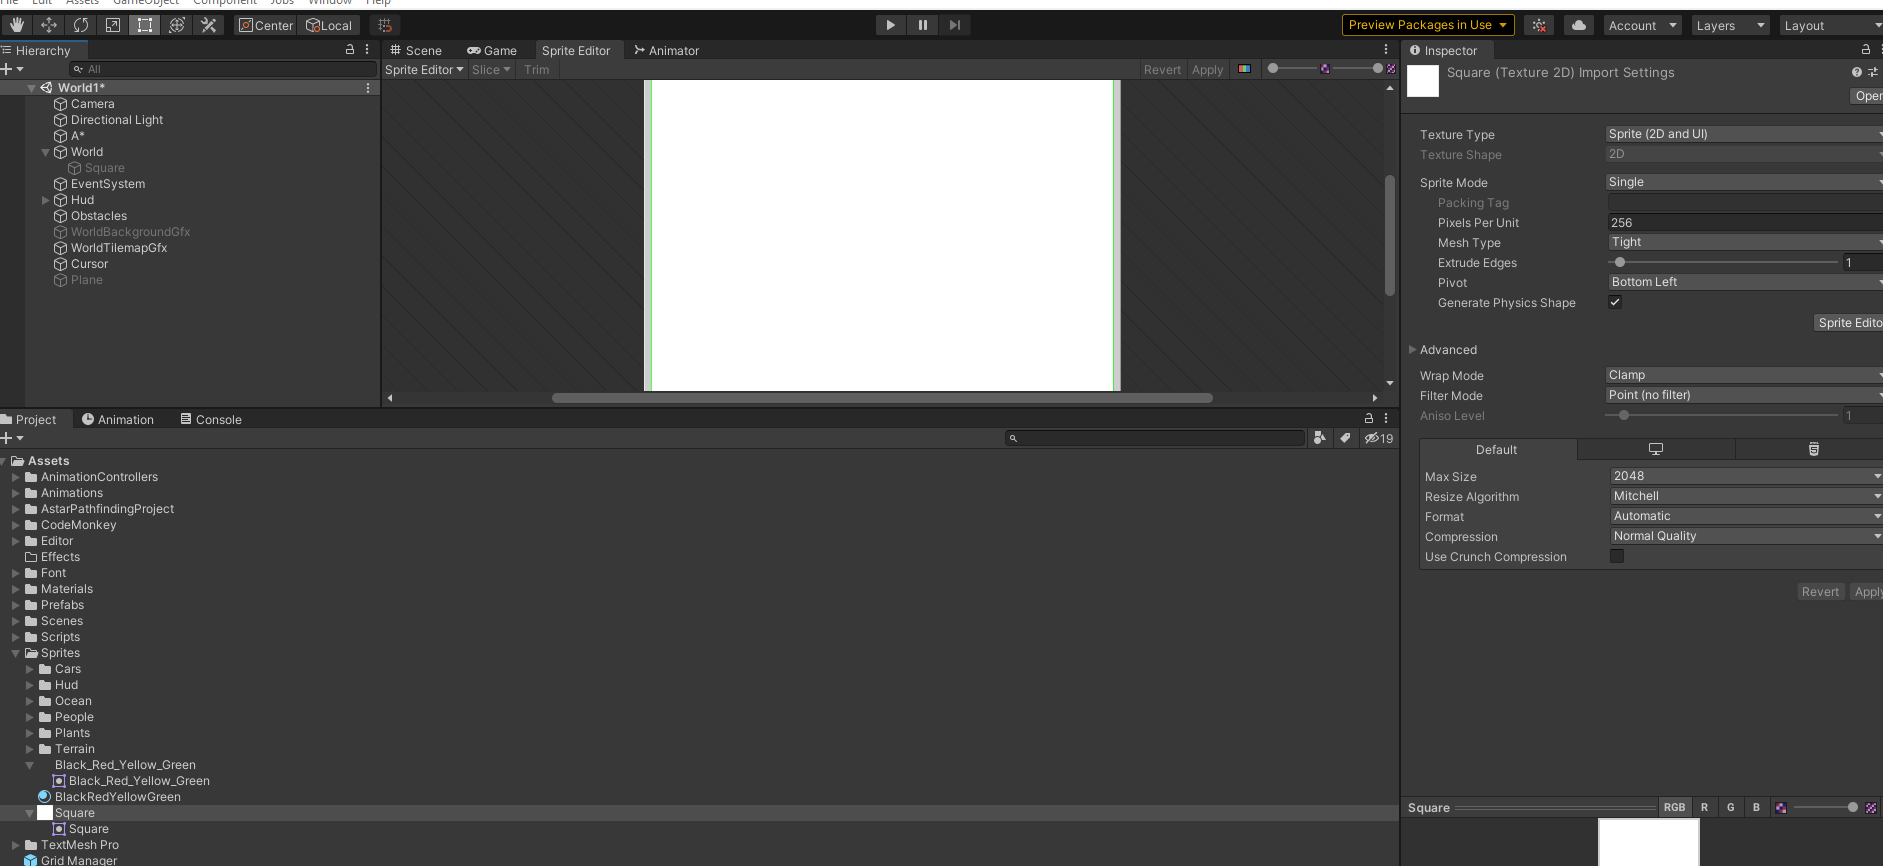Open the Slice menu
This screenshot has height=866, width=1883.
[491, 69]
